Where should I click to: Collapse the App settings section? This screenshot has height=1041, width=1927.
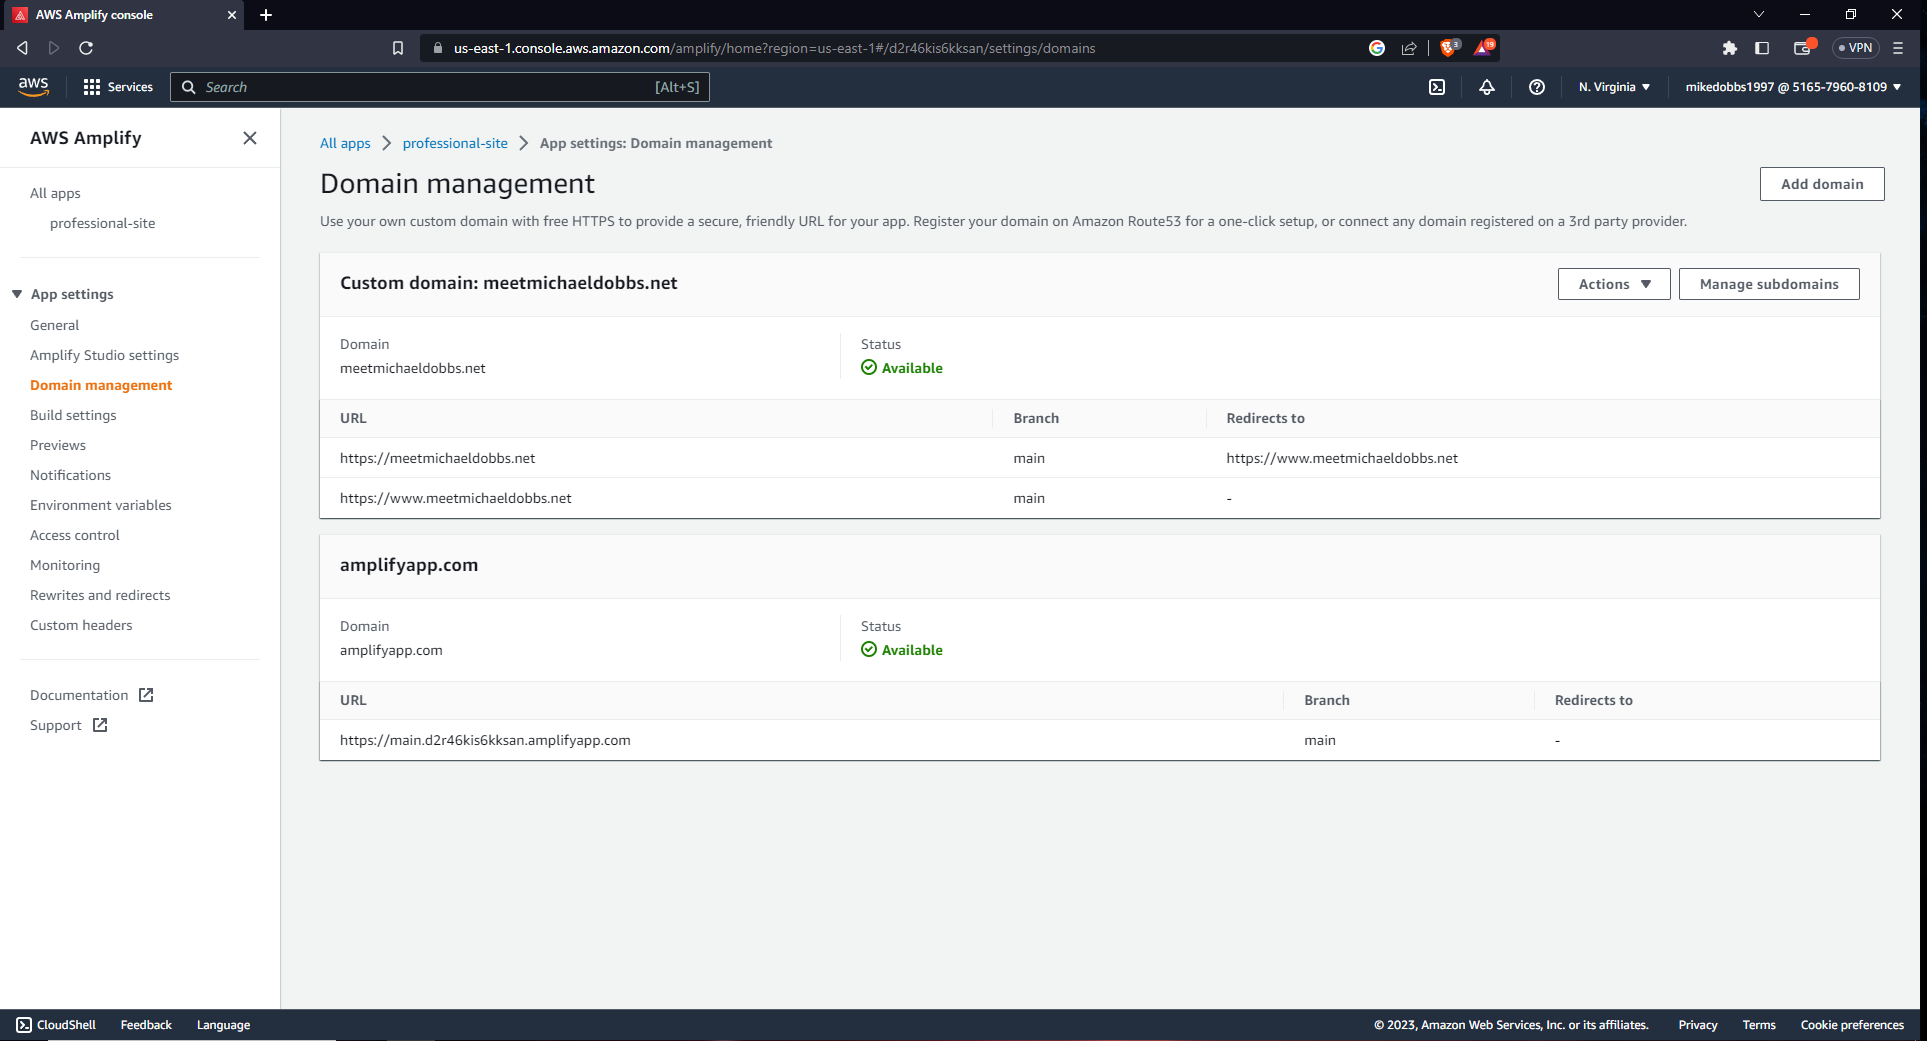pos(17,294)
